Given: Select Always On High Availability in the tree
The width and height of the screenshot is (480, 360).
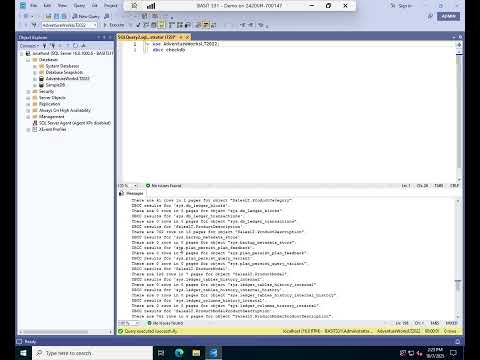Looking at the screenshot, I should click(65, 110).
